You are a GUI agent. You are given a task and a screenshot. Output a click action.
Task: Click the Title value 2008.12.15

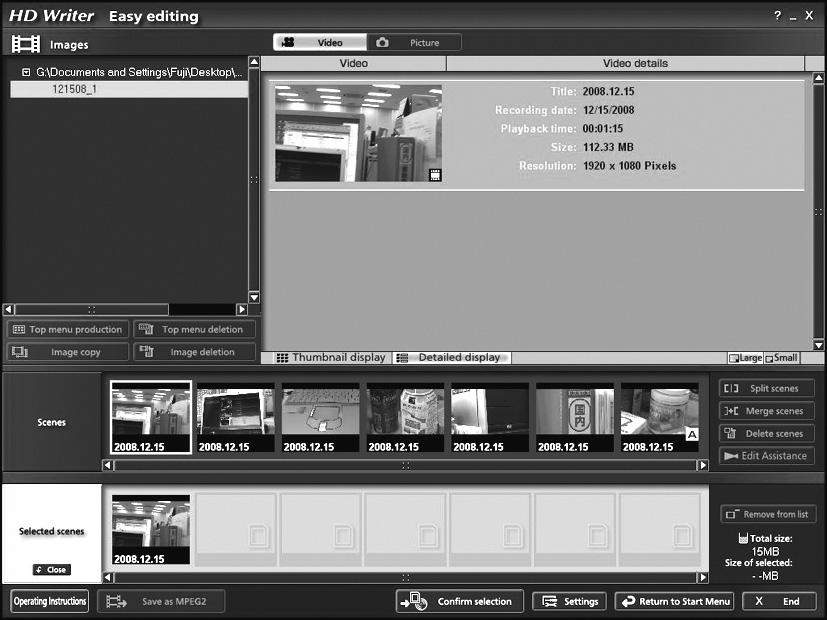click(x=608, y=91)
